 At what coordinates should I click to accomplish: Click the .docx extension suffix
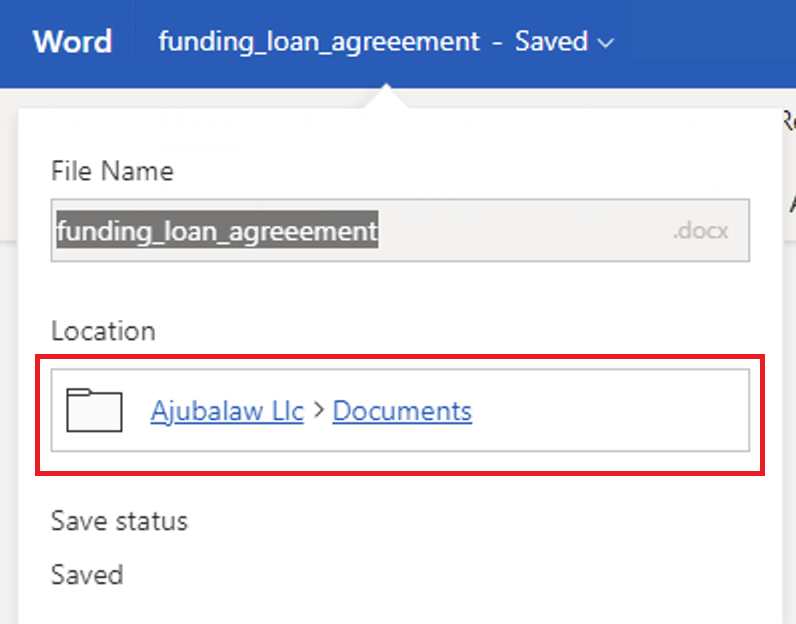[700, 232]
